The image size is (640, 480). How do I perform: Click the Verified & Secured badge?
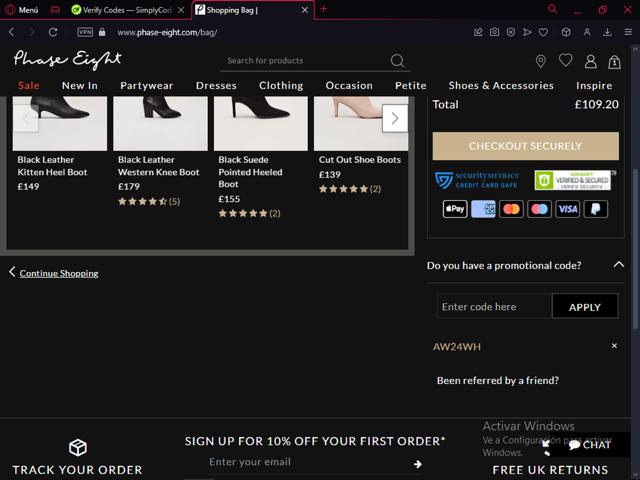click(573, 180)
